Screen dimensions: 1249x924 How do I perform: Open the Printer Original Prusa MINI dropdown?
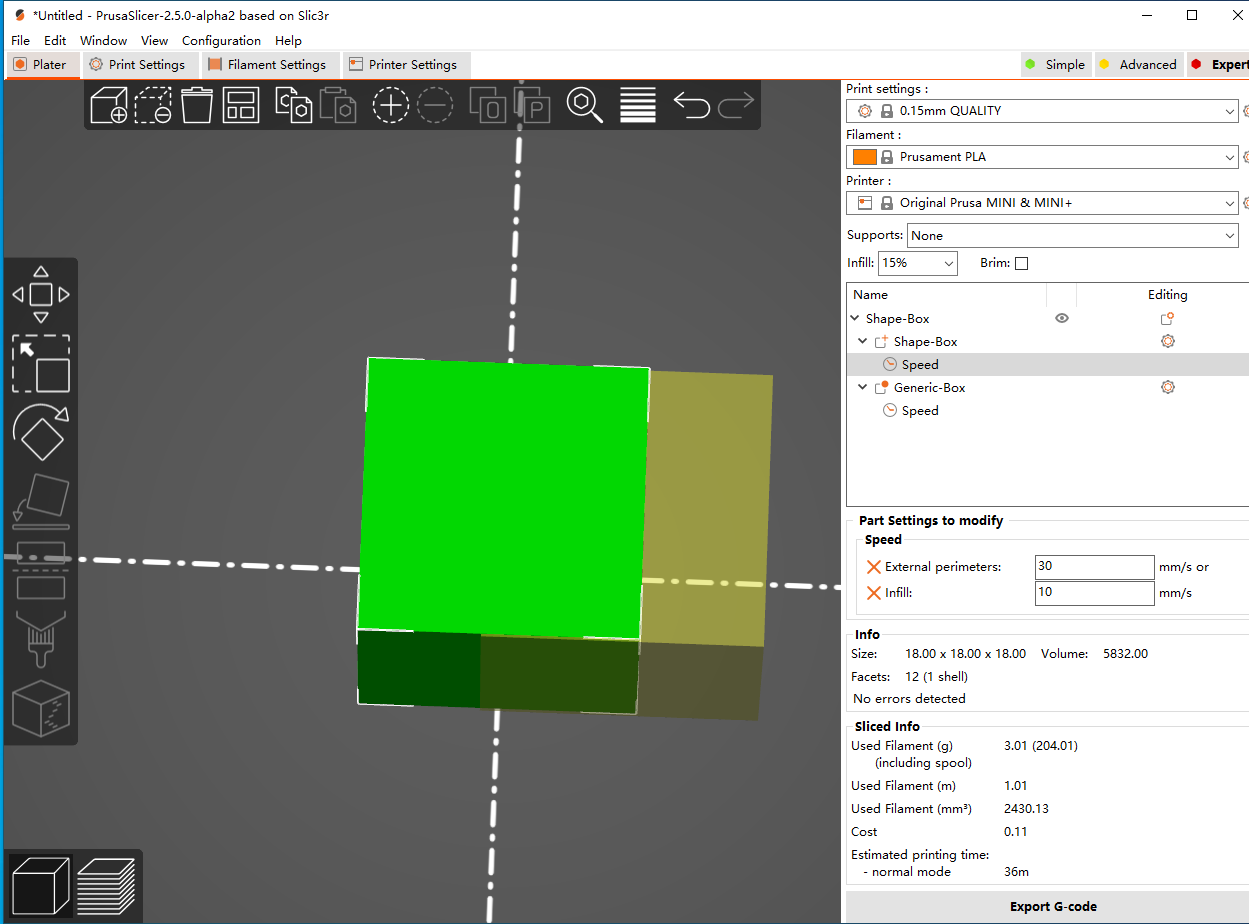pos(1042,203)
